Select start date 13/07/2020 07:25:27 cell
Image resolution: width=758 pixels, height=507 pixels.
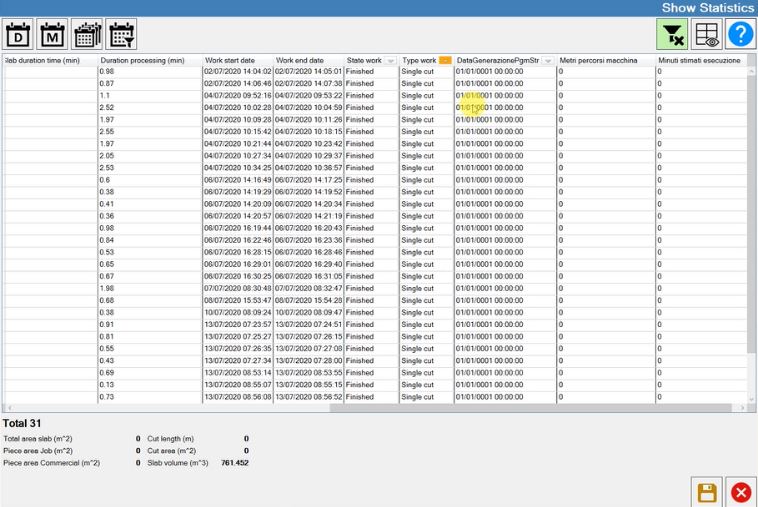click(238, 337)
